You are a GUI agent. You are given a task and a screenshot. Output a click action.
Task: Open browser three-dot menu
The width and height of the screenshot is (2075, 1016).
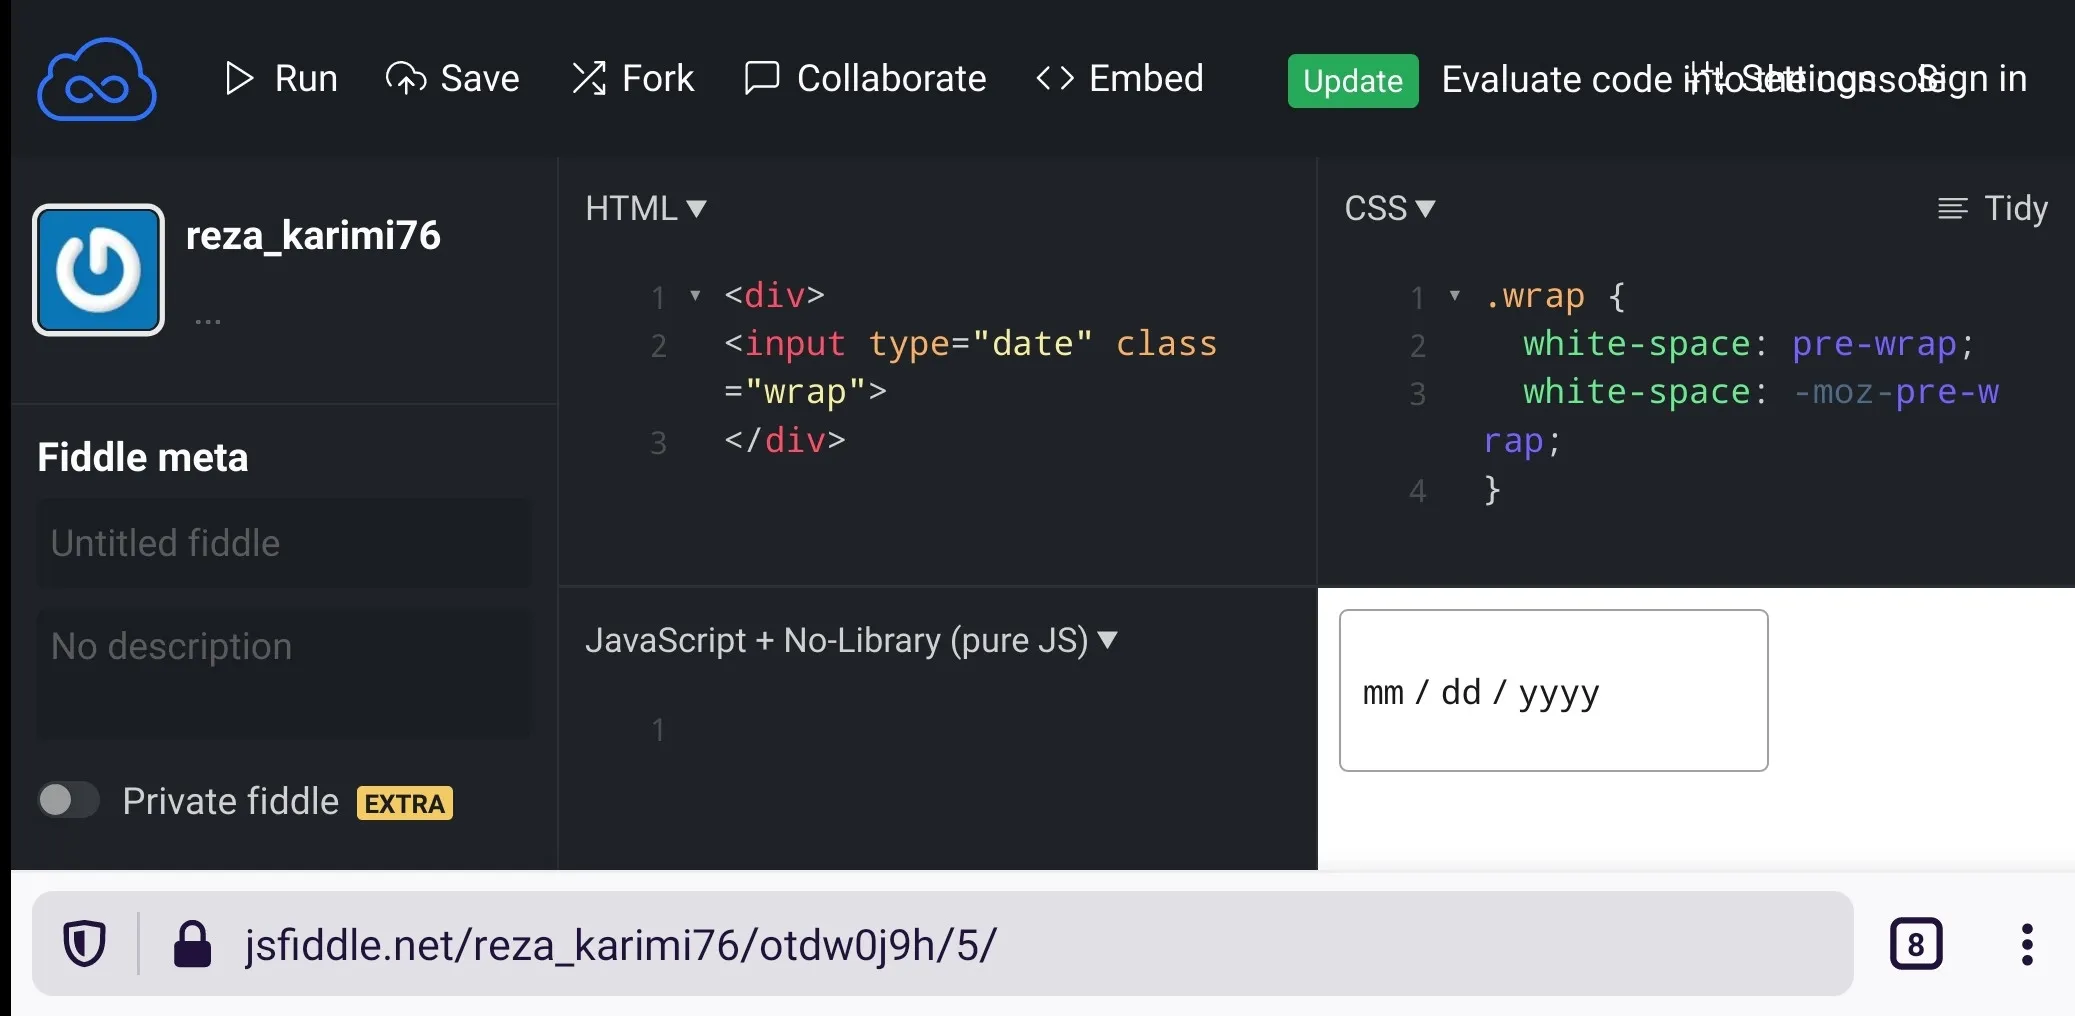point(2027,944)
